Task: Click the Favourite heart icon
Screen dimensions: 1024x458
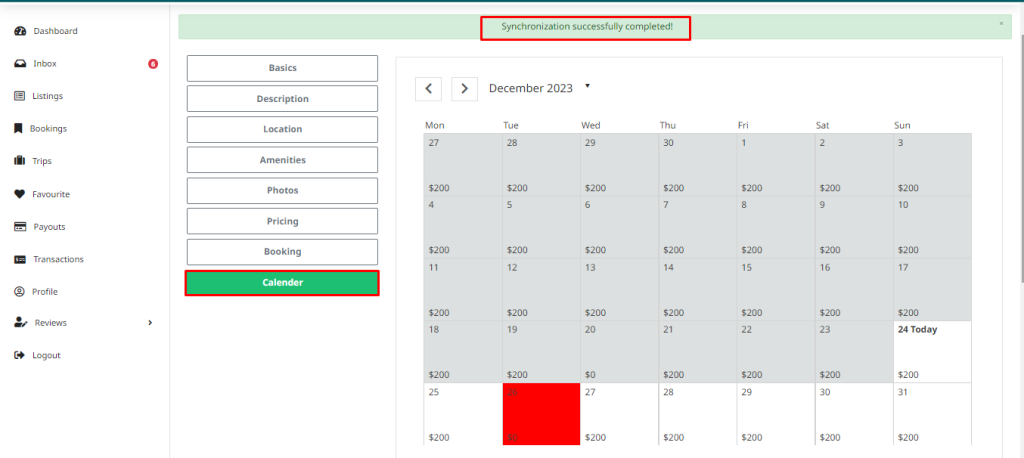Action: (20, 194)
